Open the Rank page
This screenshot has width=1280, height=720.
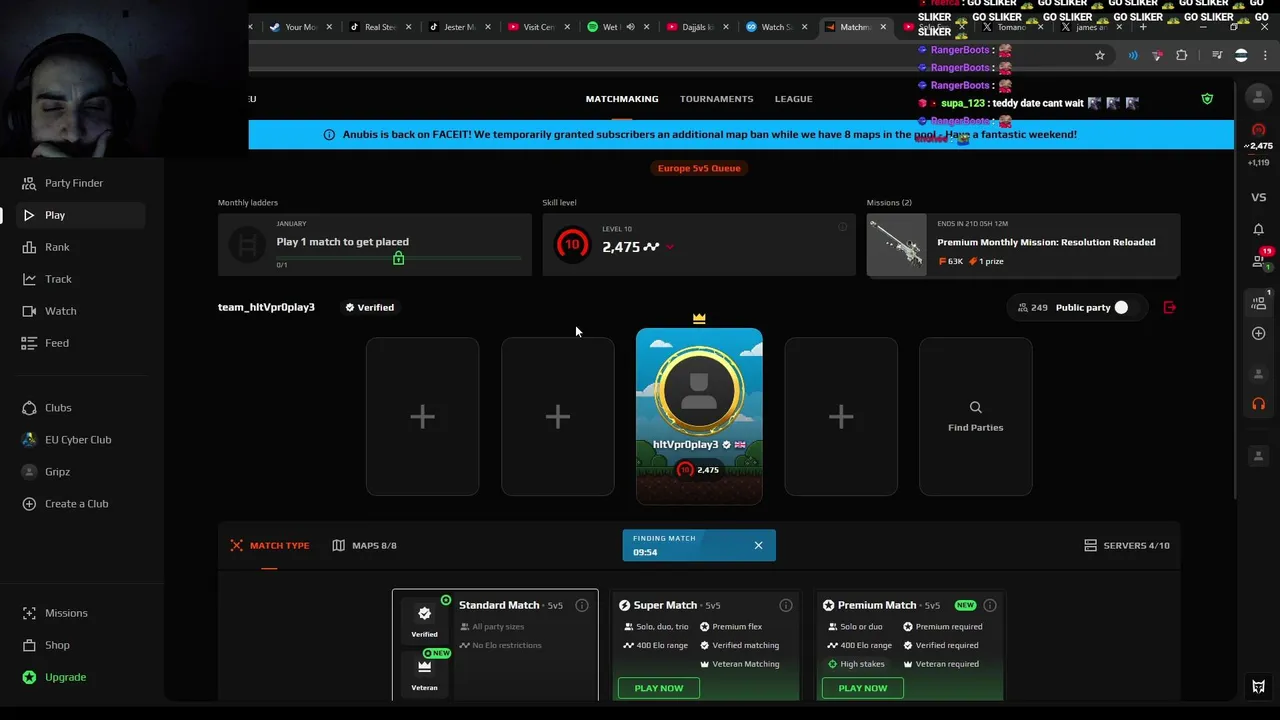tap(57, 247)
